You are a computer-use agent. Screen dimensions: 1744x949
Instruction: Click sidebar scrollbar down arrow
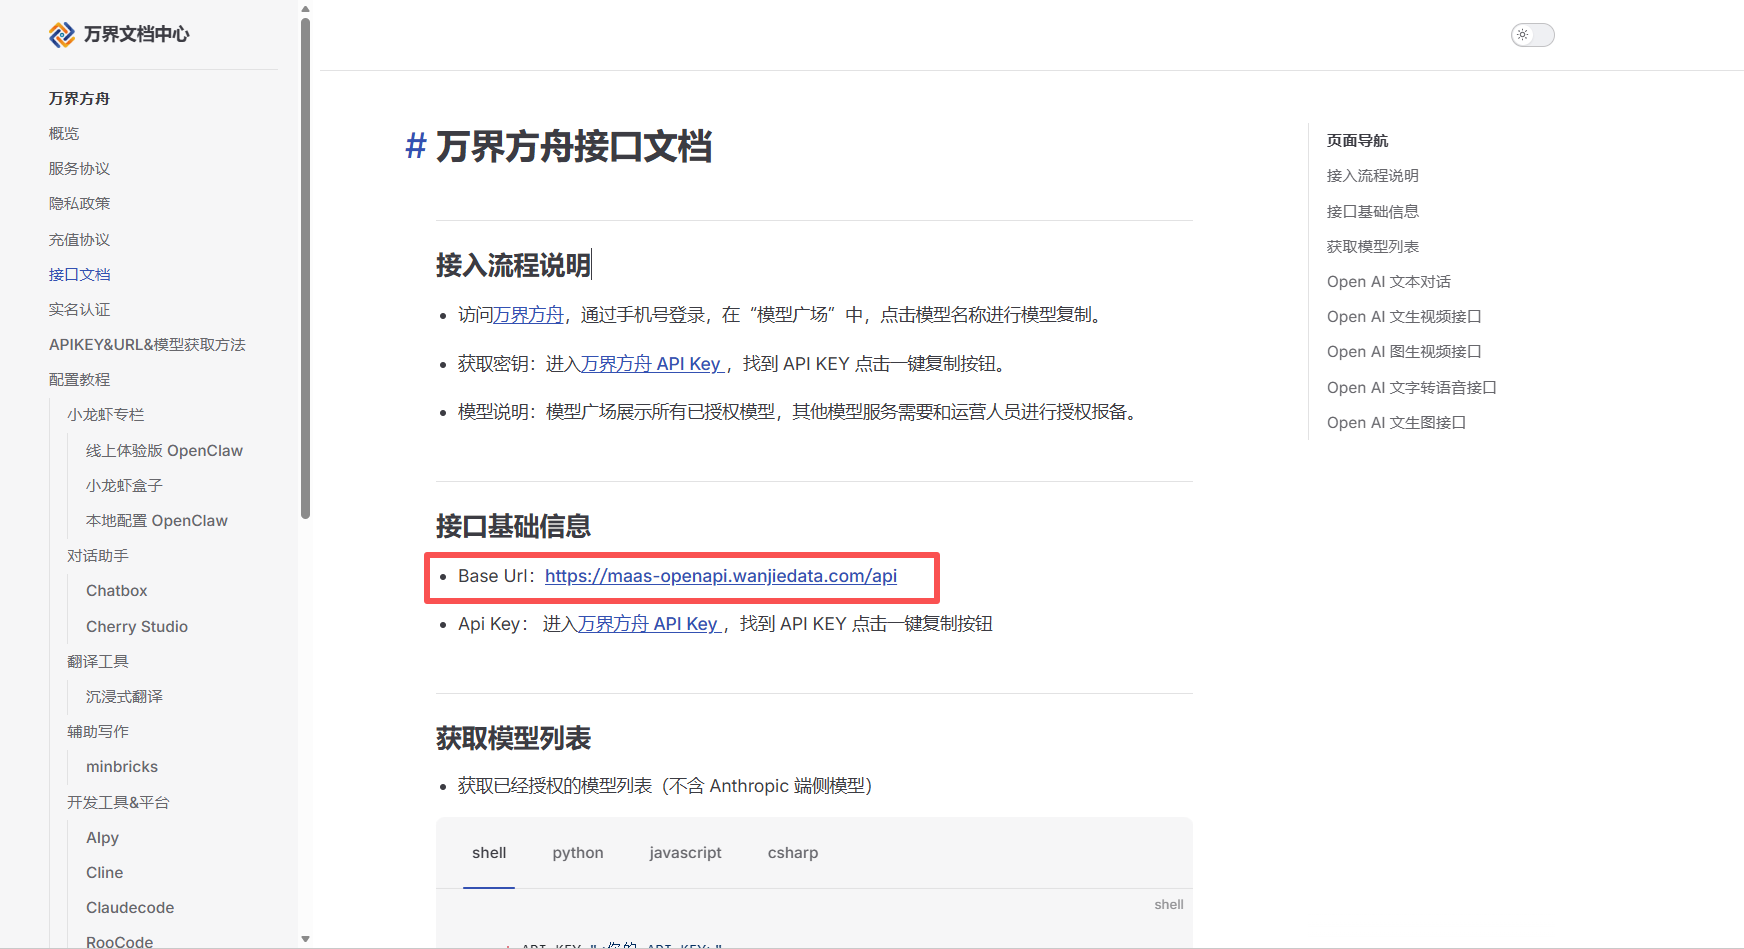click(x=305, y=939)
